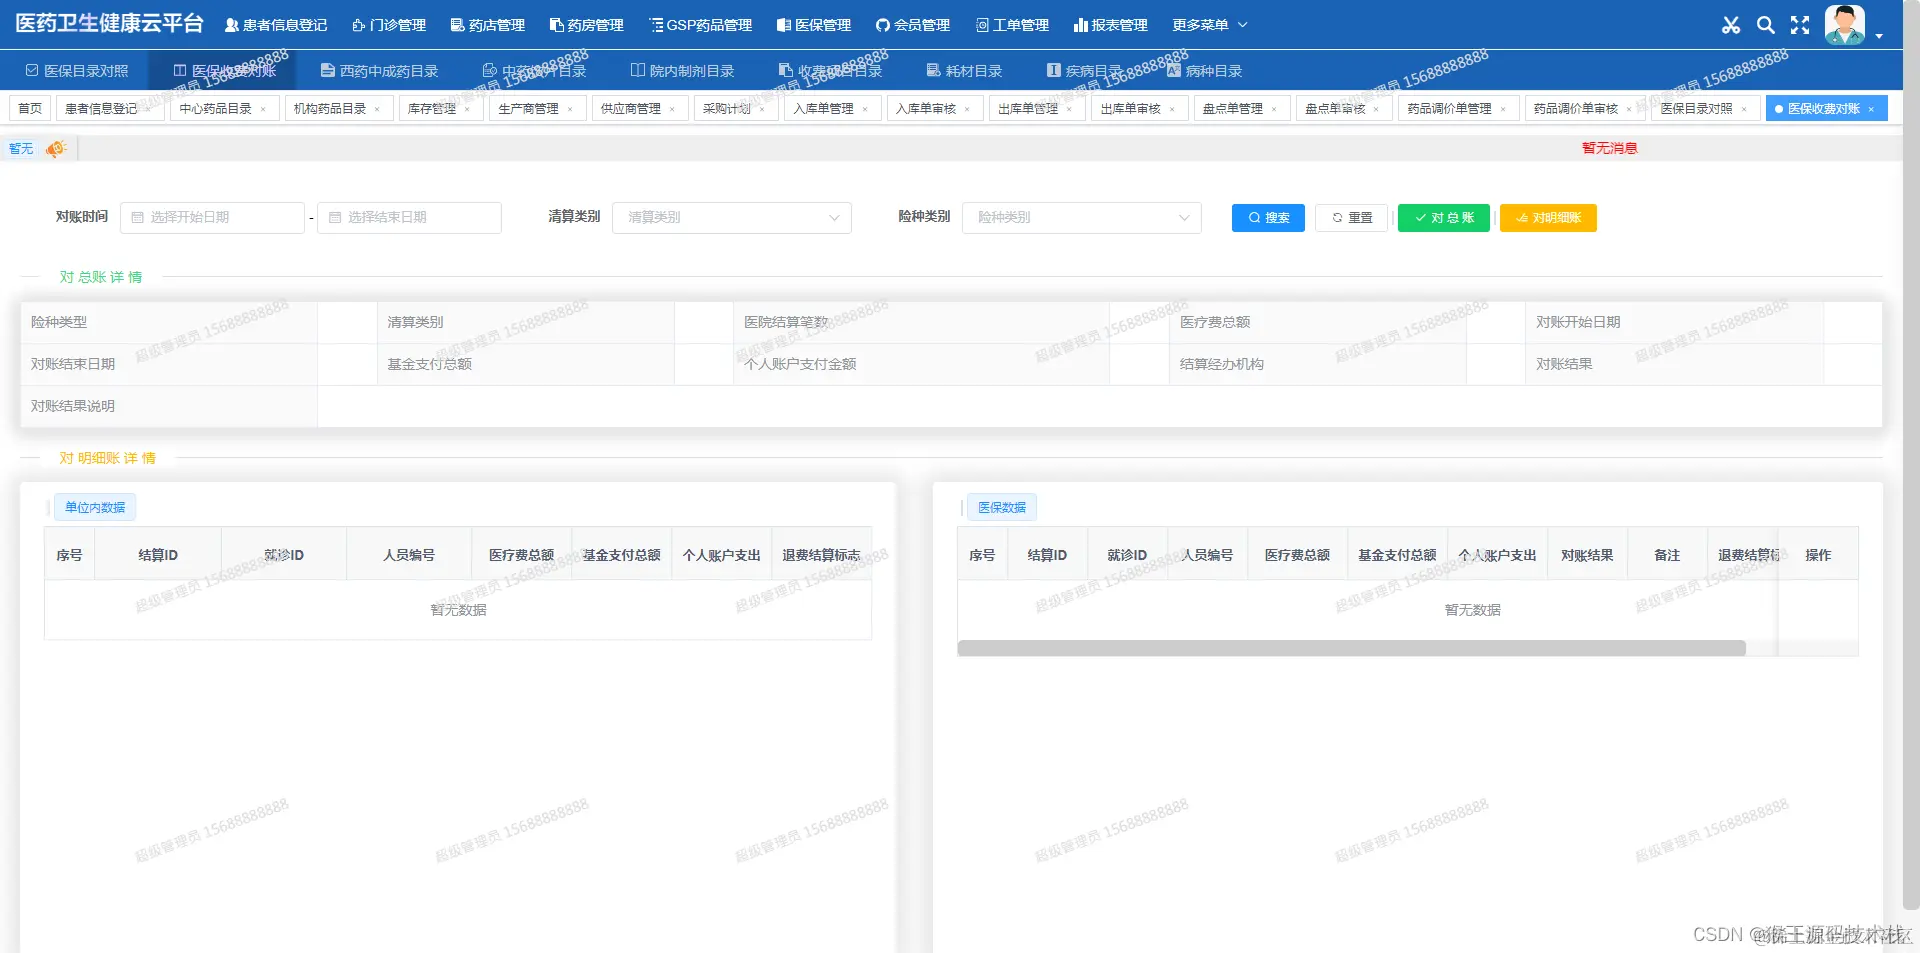The image size is (1920, 953).
Task: Select the 医保收费对账 submenu item
Action: (x=224, y=71)
